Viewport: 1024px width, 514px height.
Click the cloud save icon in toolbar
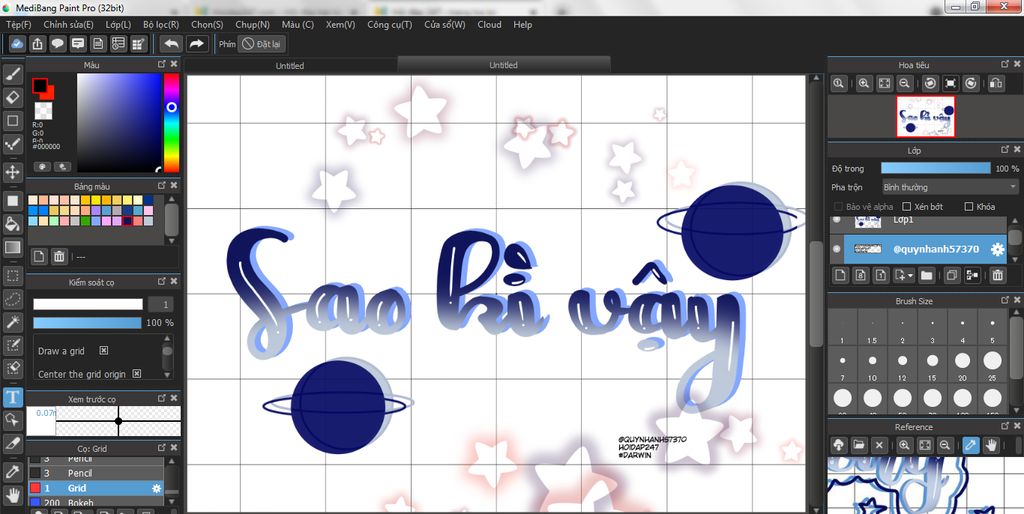click(x=18, y=44)
